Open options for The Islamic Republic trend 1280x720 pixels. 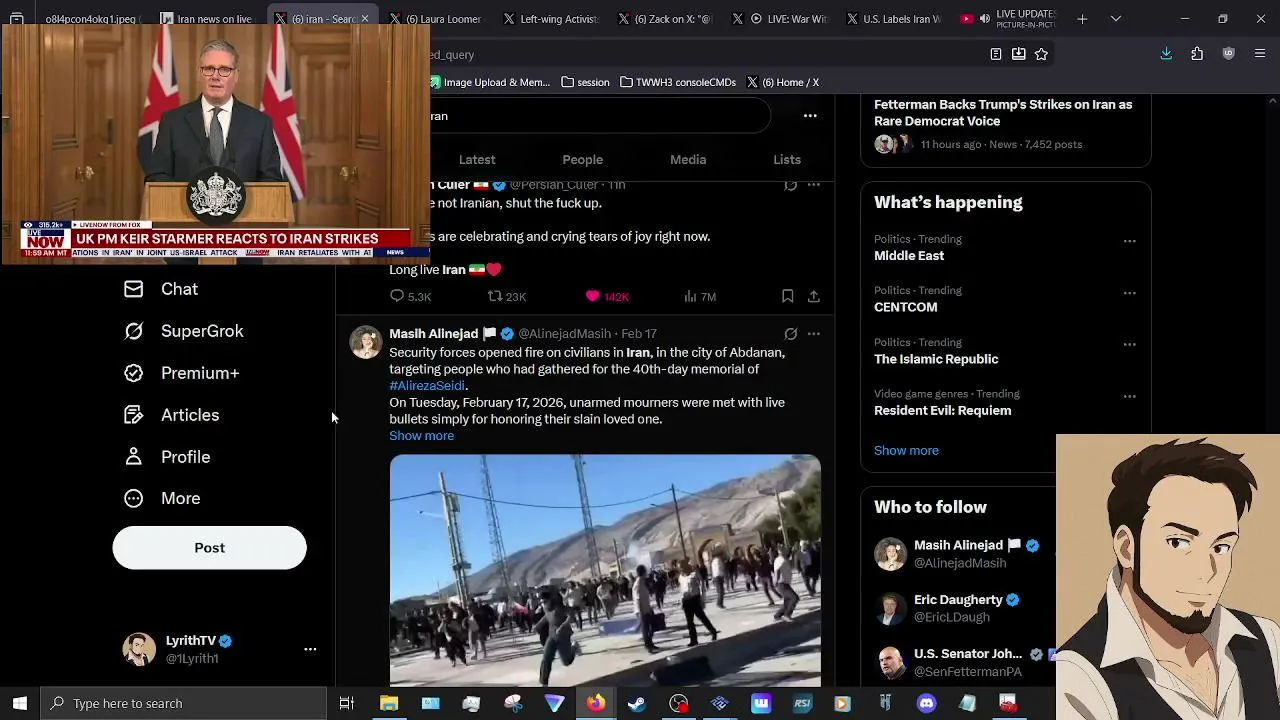point(1129,344)
